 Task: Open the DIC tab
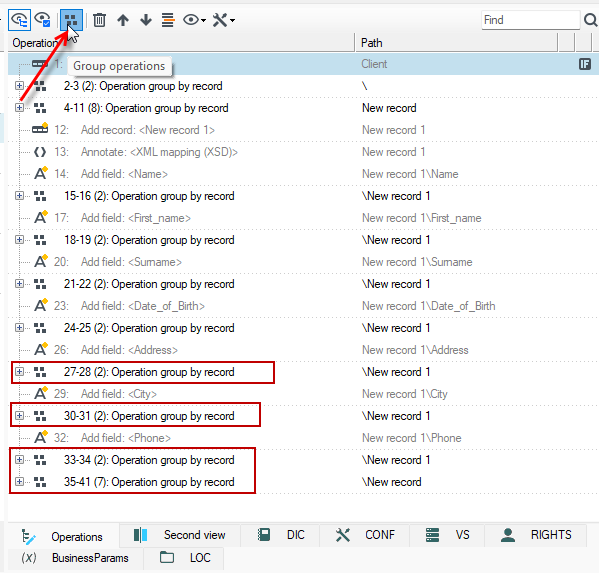(x=280, y=535)
